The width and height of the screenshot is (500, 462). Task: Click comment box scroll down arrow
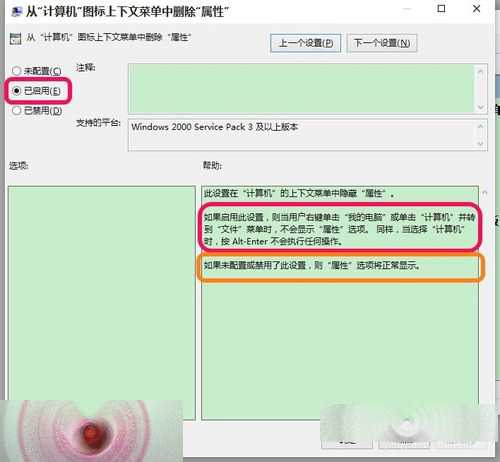click(480, 107)
